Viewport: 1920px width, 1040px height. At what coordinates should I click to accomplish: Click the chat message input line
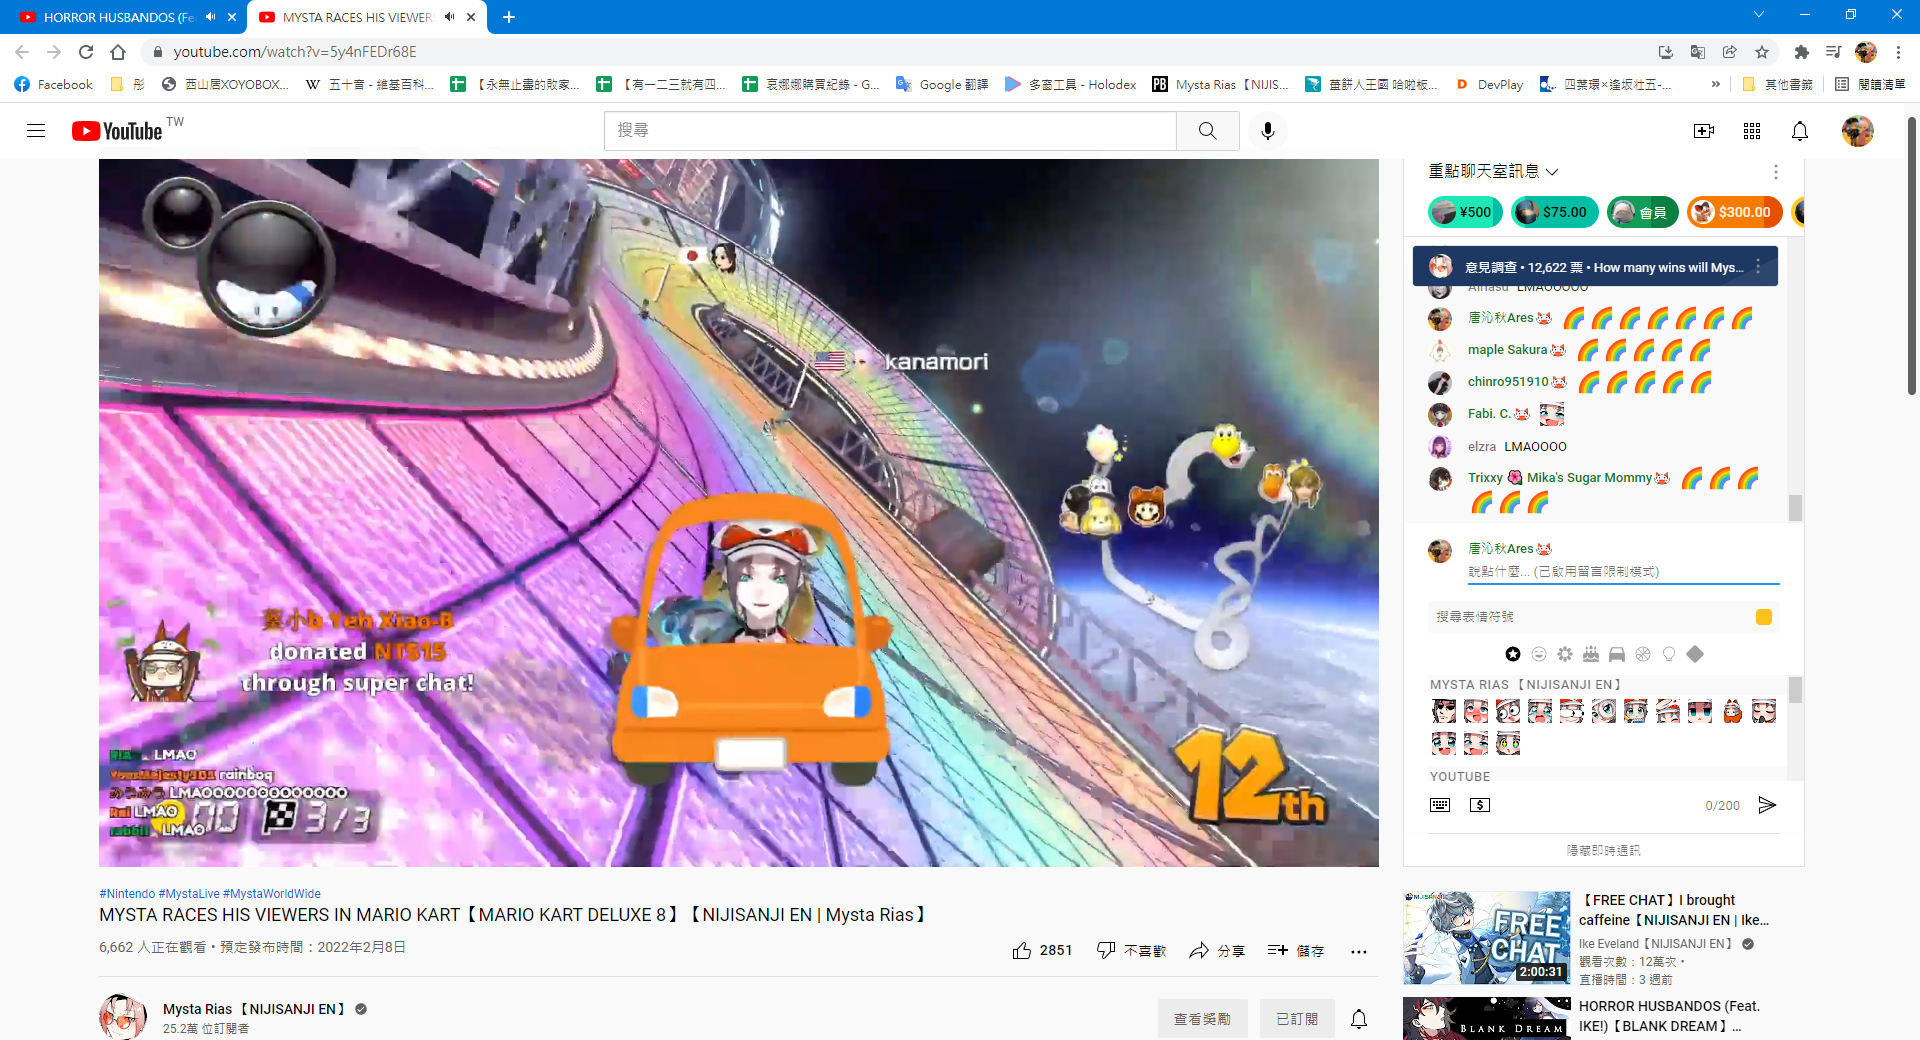(1623, 572)
